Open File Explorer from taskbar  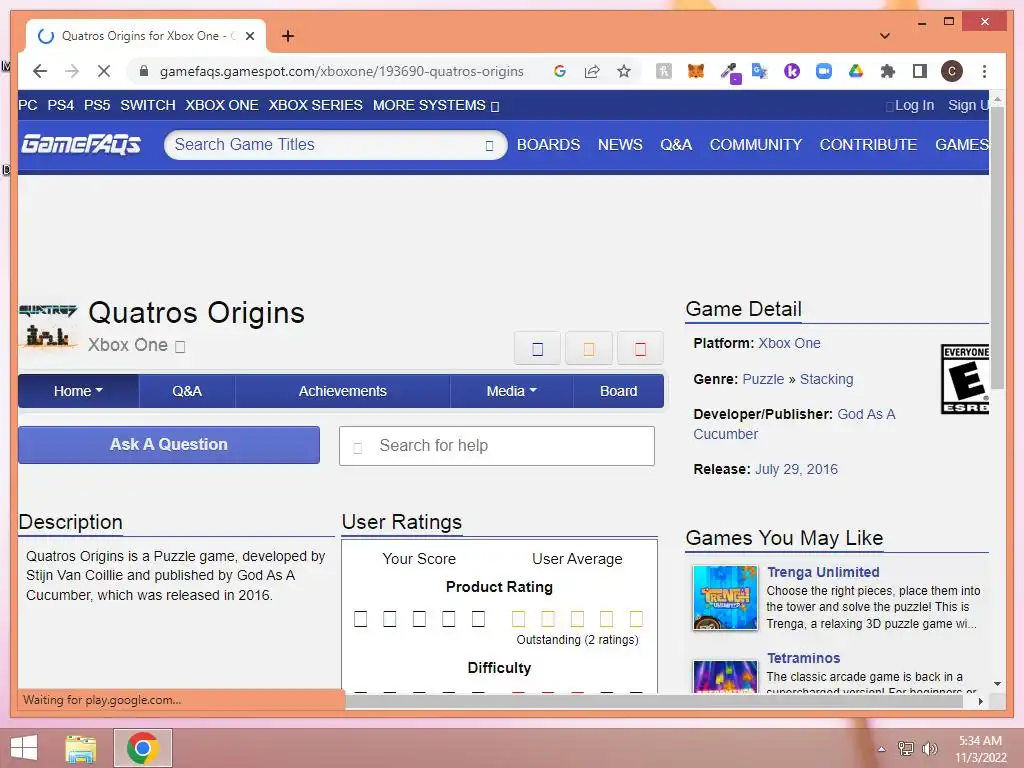81,748
